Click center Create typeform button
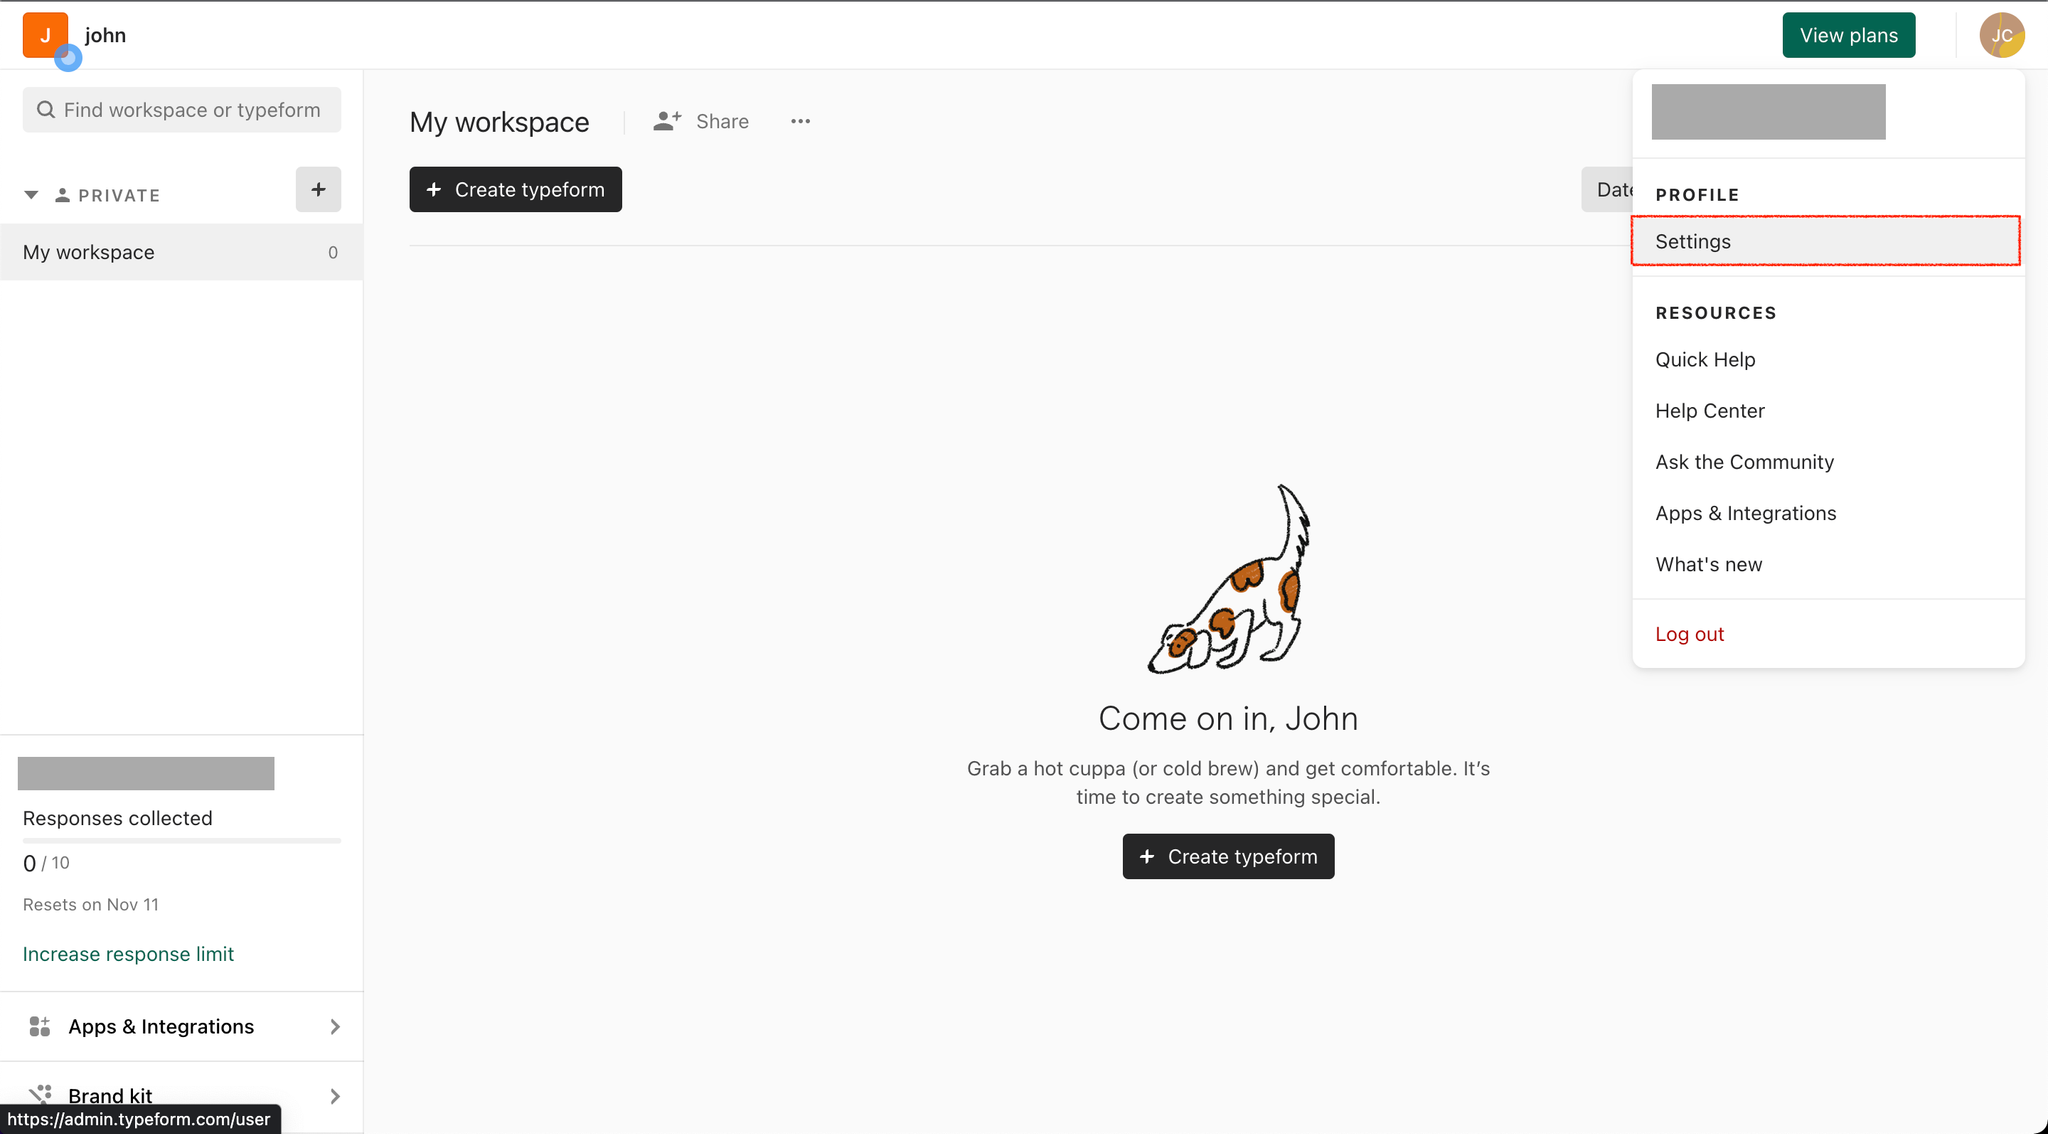Screen dimensions: 2048x1134 tap(1228, 856)
